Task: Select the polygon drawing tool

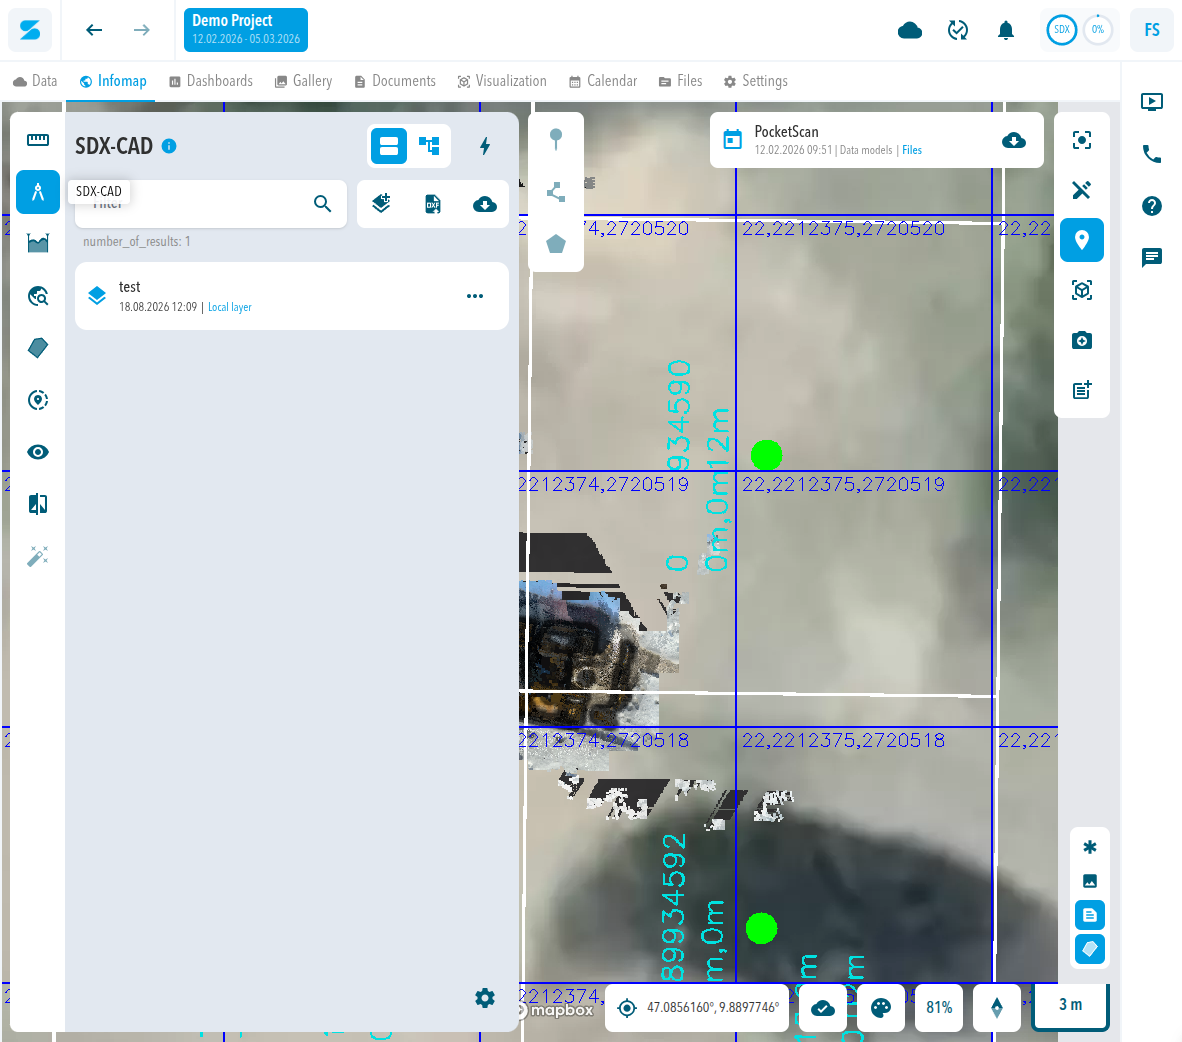Action: point(556,244)
